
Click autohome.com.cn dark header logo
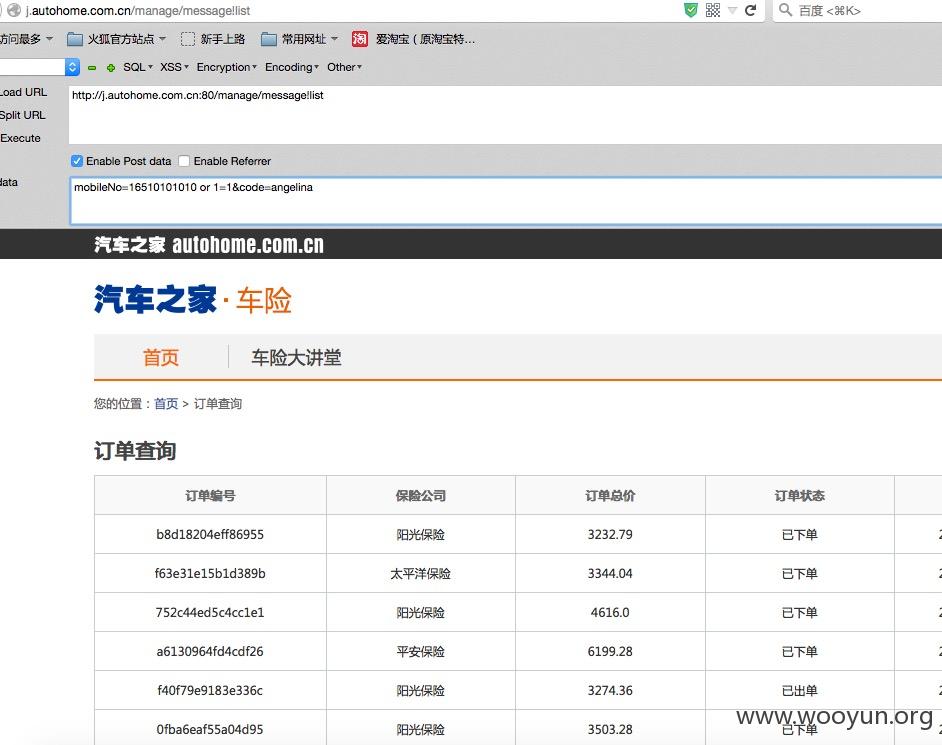coord(209,245)
